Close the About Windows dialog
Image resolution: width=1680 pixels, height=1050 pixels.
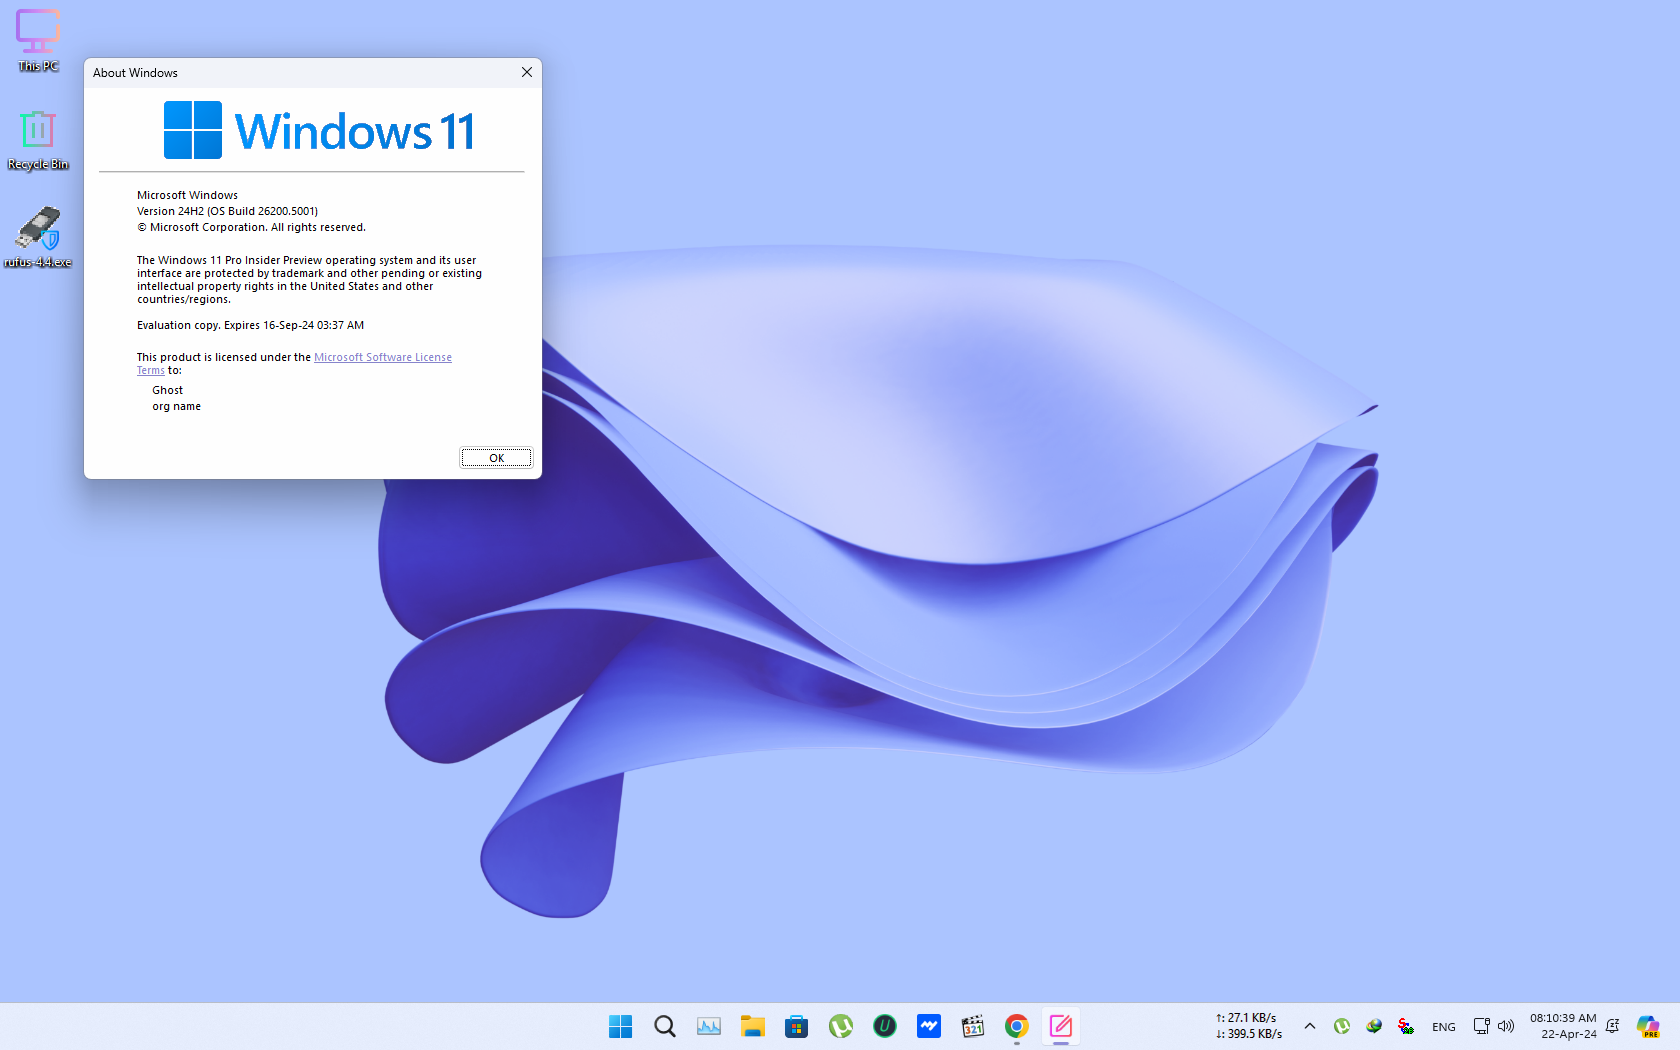[527, 72]
